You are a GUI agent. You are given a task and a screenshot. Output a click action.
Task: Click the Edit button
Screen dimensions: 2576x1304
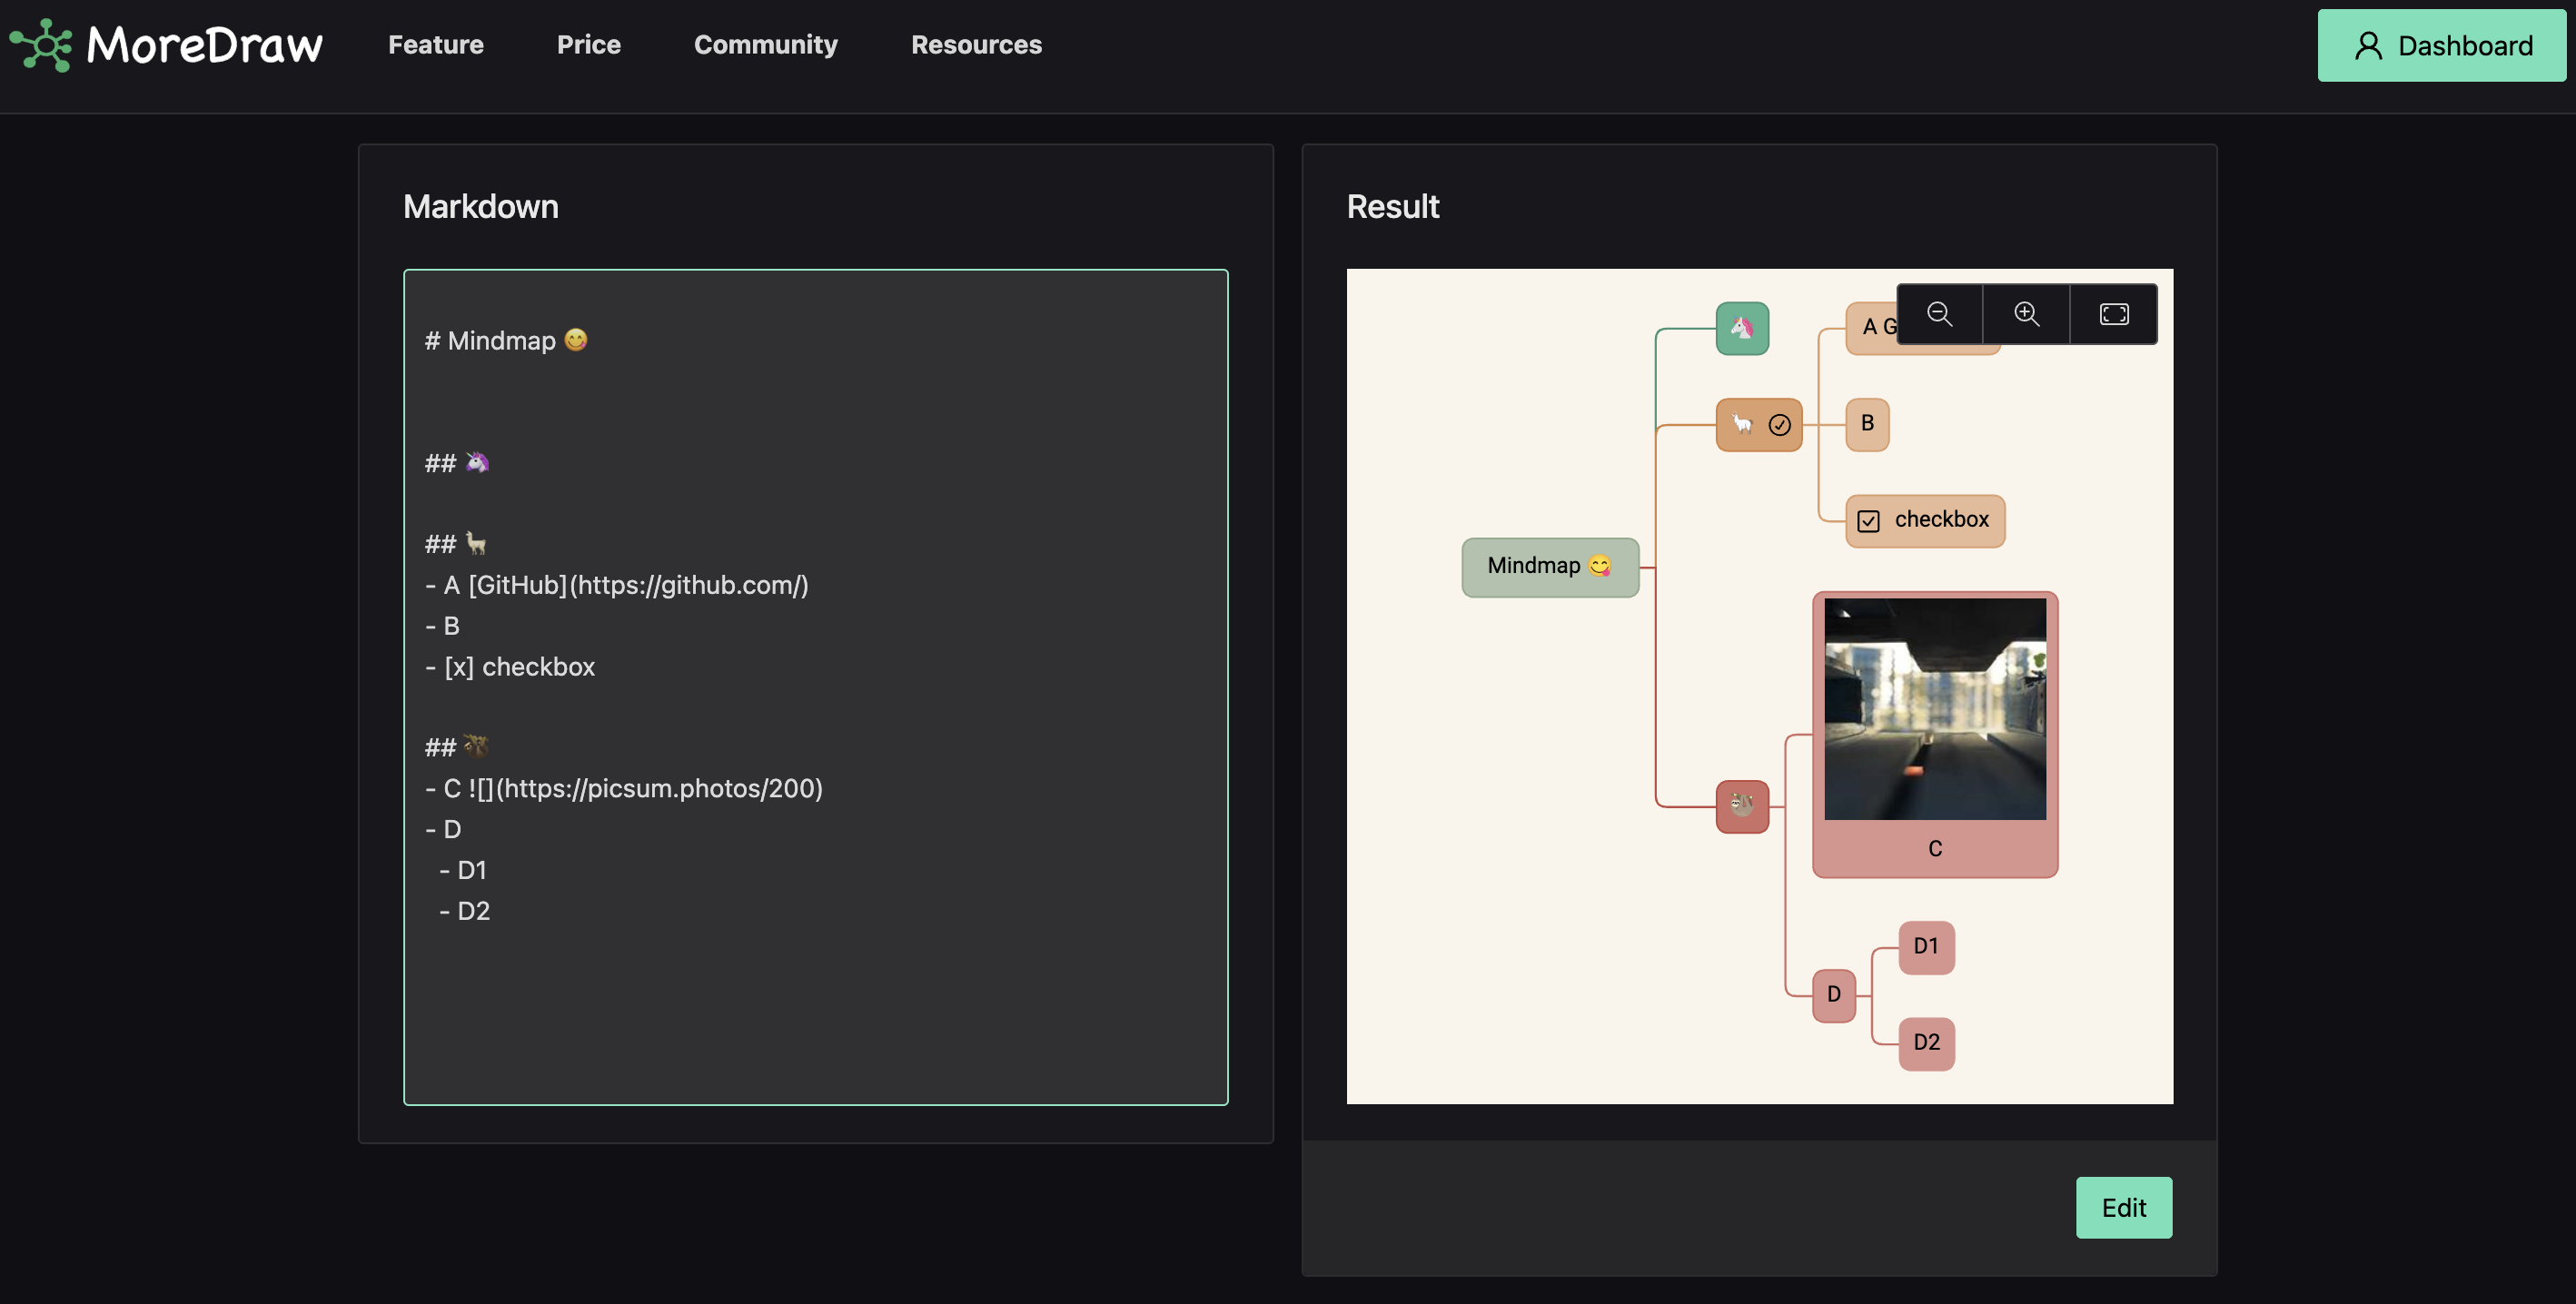tap(2123, 1207)
